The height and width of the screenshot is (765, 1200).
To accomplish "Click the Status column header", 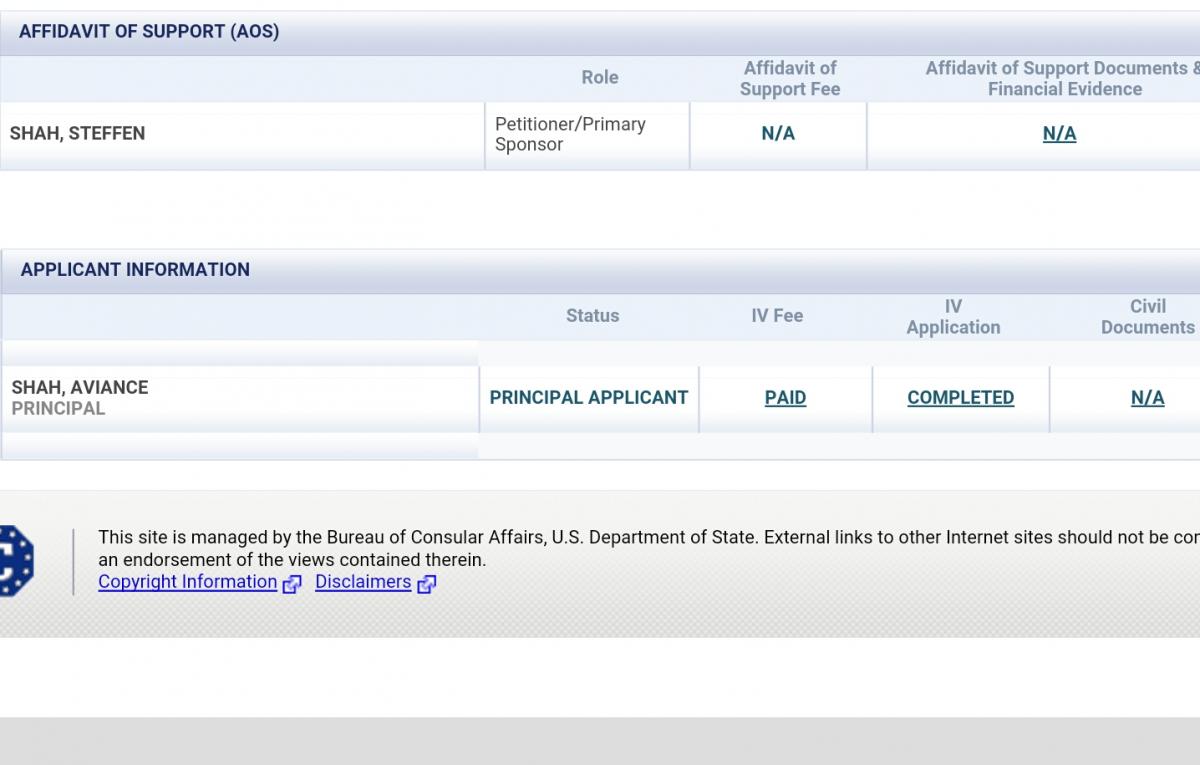I will pyautogui.click(x=593, y=316).
